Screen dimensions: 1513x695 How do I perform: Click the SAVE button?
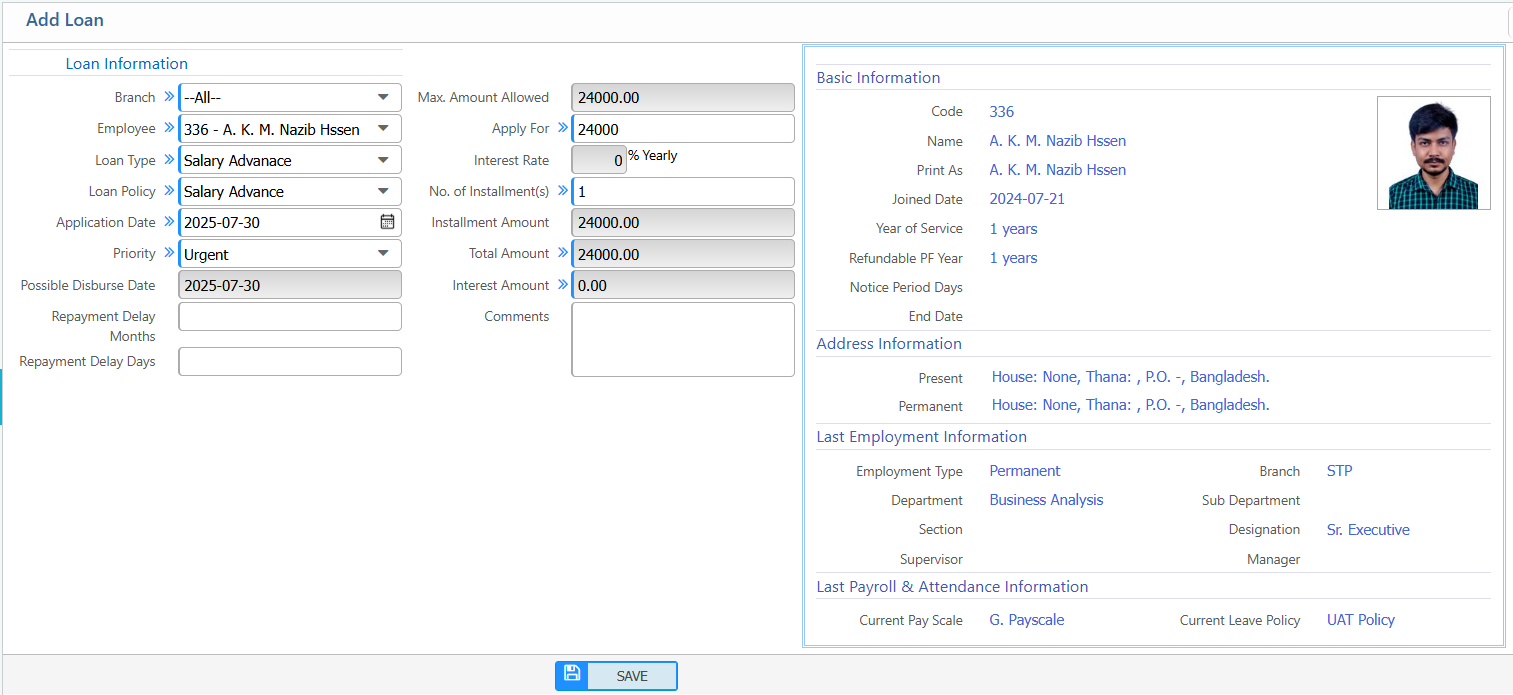[630, 675]
